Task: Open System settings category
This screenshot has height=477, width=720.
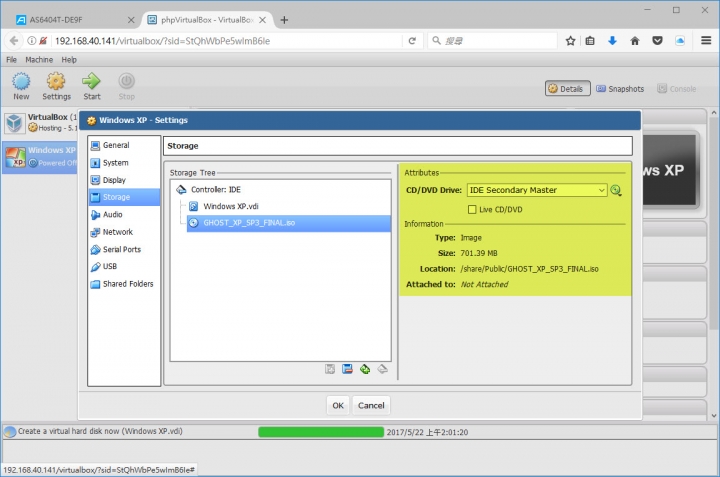Action: pyautogui.click(x=124, y=163)
